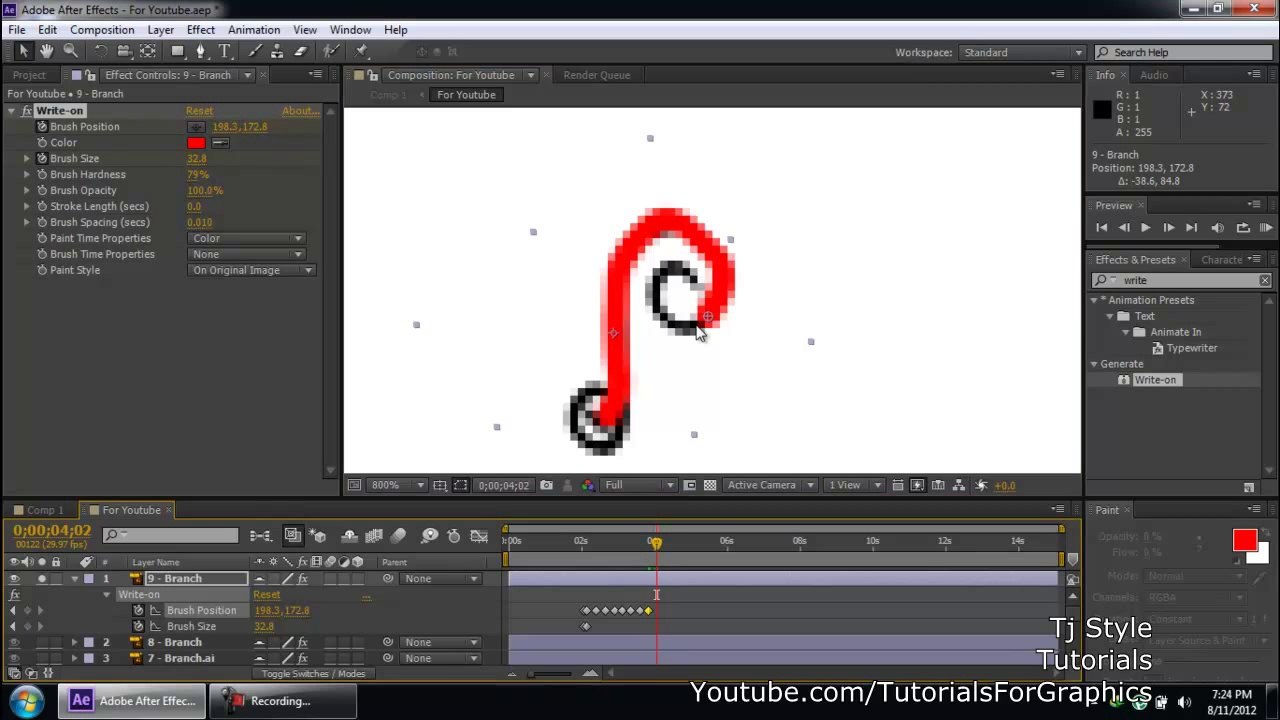Toggle Brush Position stopwatch in Effect Controls
Viewport: 1280px width, 720px height.
42,126
